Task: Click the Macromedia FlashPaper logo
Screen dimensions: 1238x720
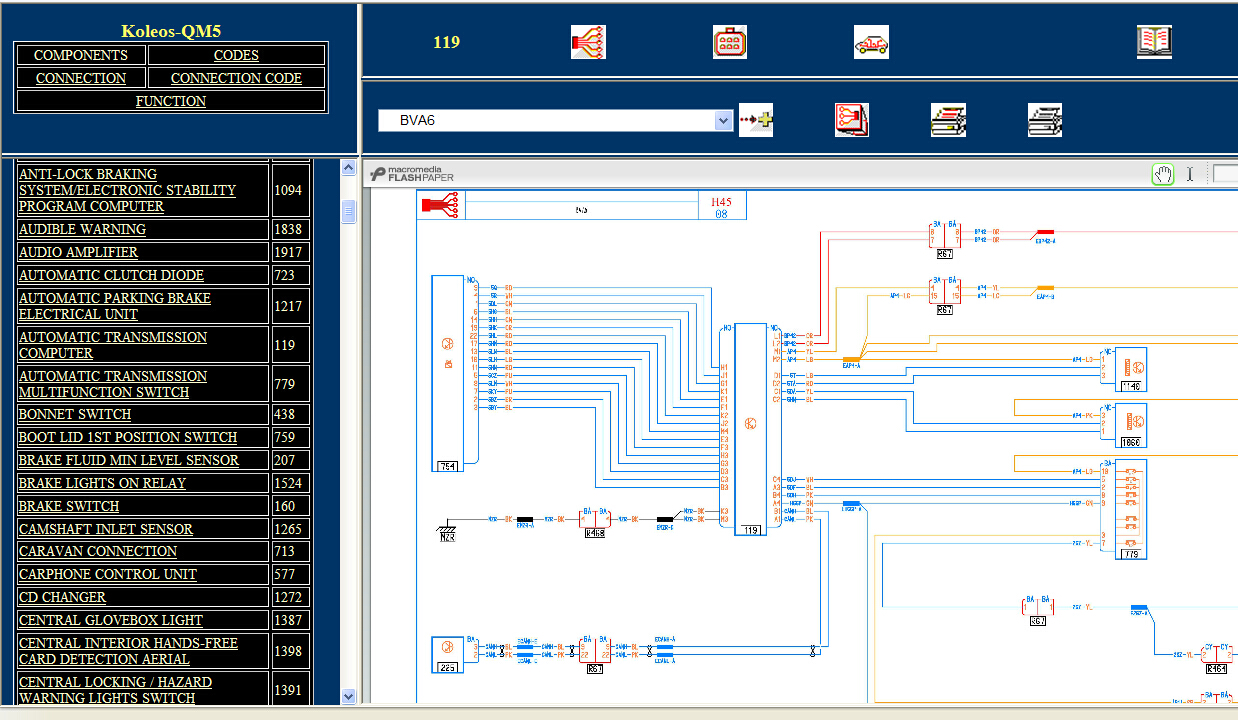Action: [412, 174]
